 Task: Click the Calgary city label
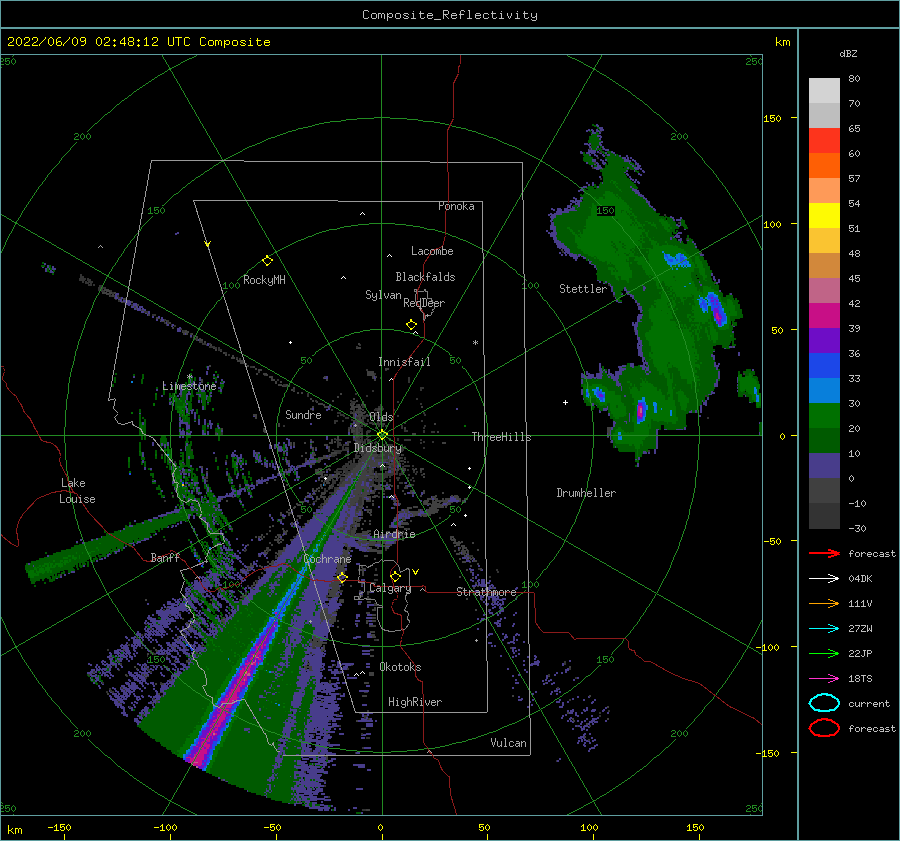[390, 588]
